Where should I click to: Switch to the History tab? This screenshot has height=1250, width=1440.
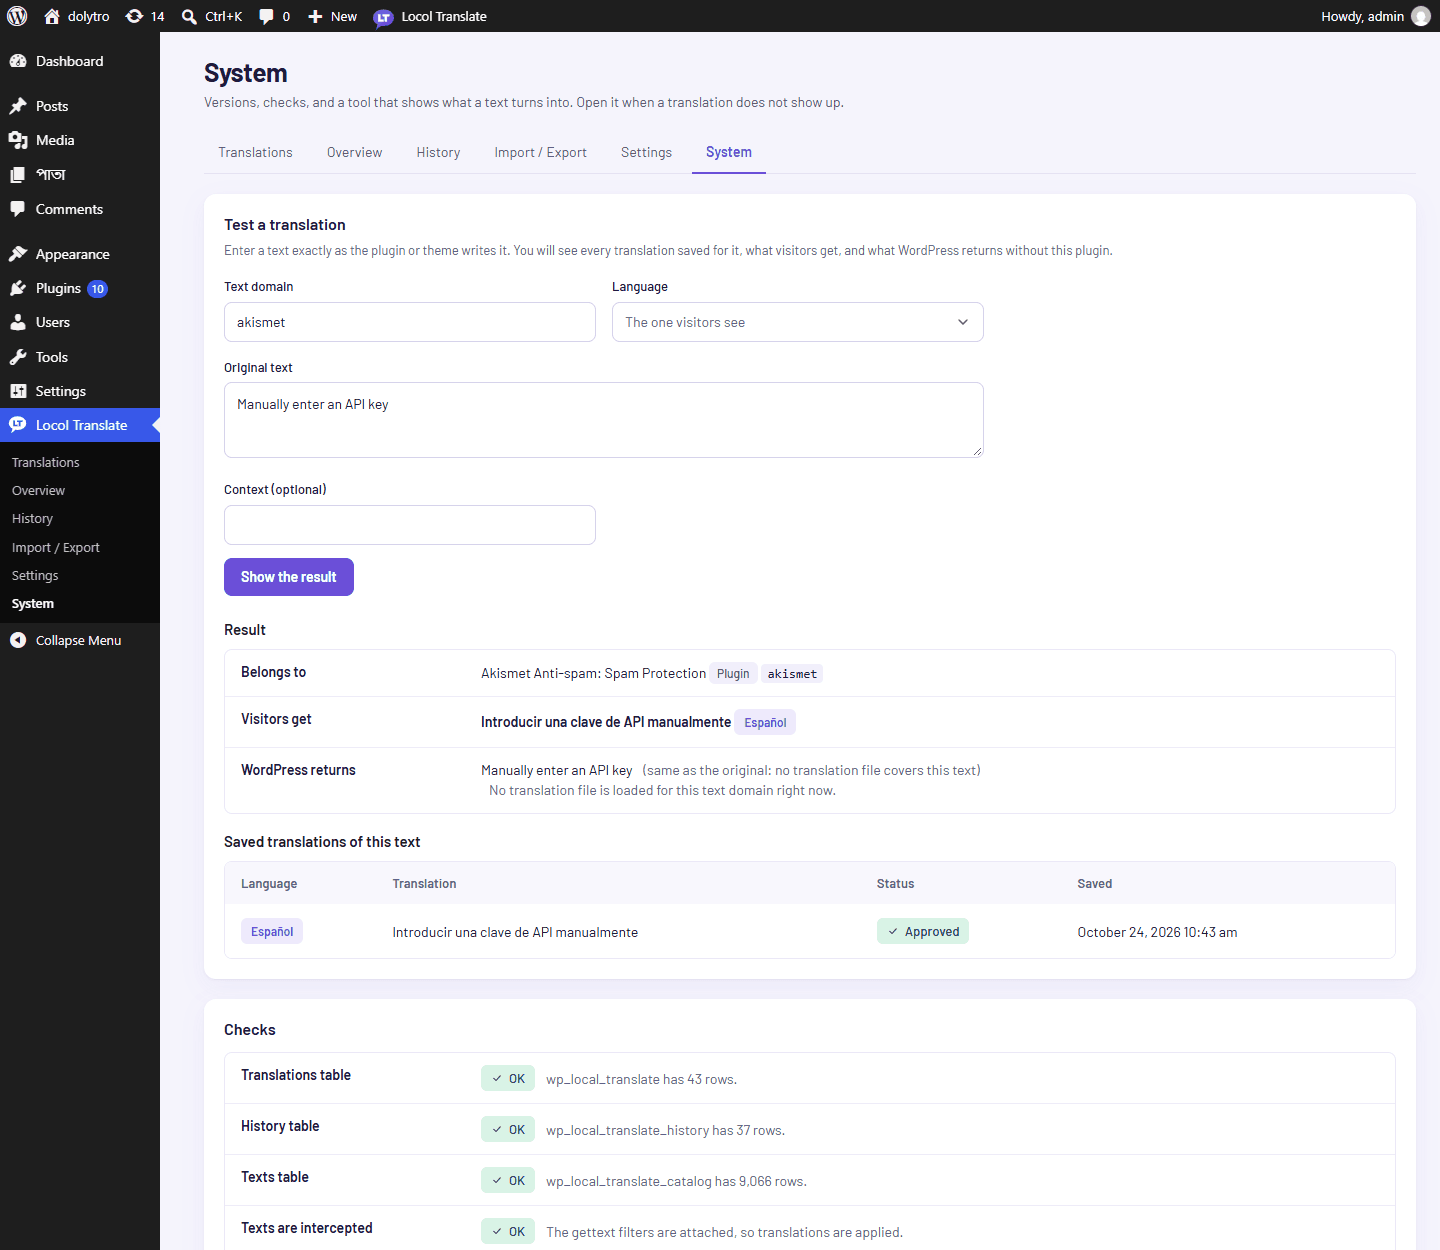tap(439, 152)
